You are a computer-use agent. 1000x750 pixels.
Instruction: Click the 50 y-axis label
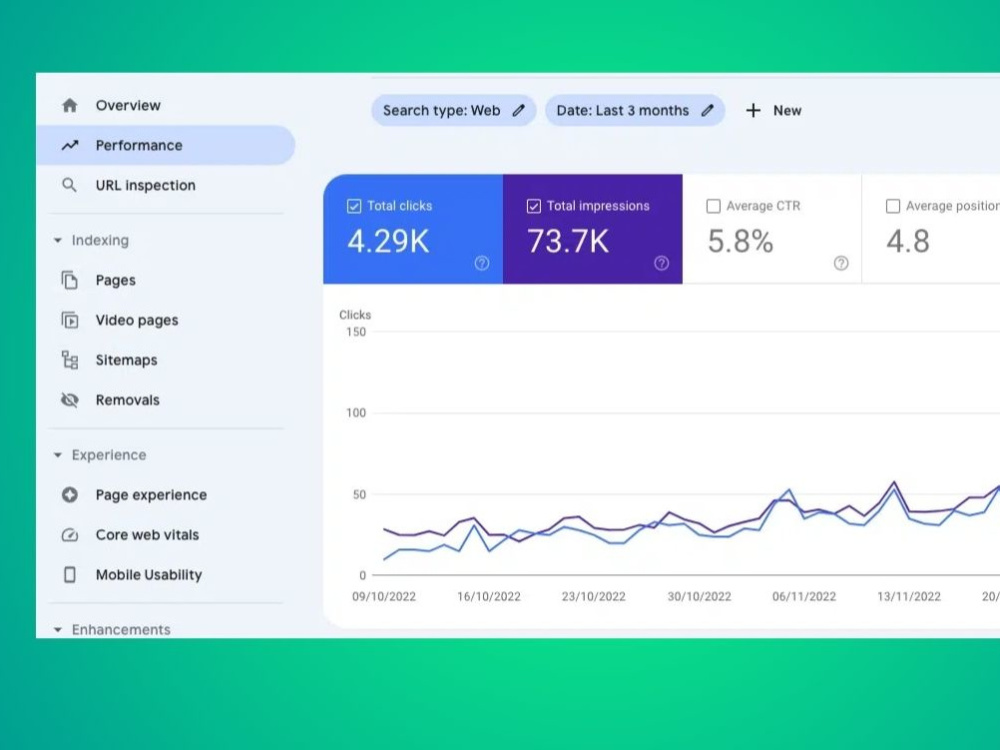(360, 495)
